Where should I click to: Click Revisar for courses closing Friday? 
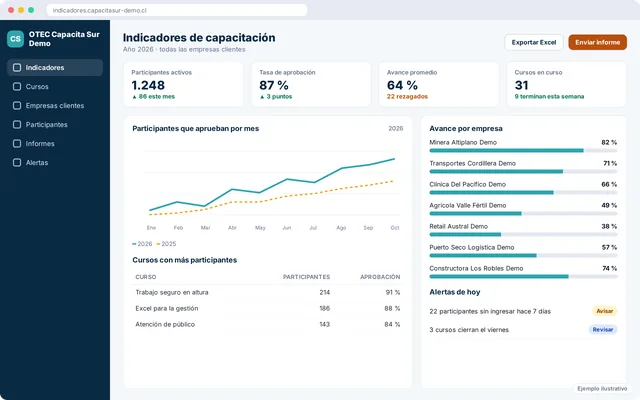click(603, 329)
